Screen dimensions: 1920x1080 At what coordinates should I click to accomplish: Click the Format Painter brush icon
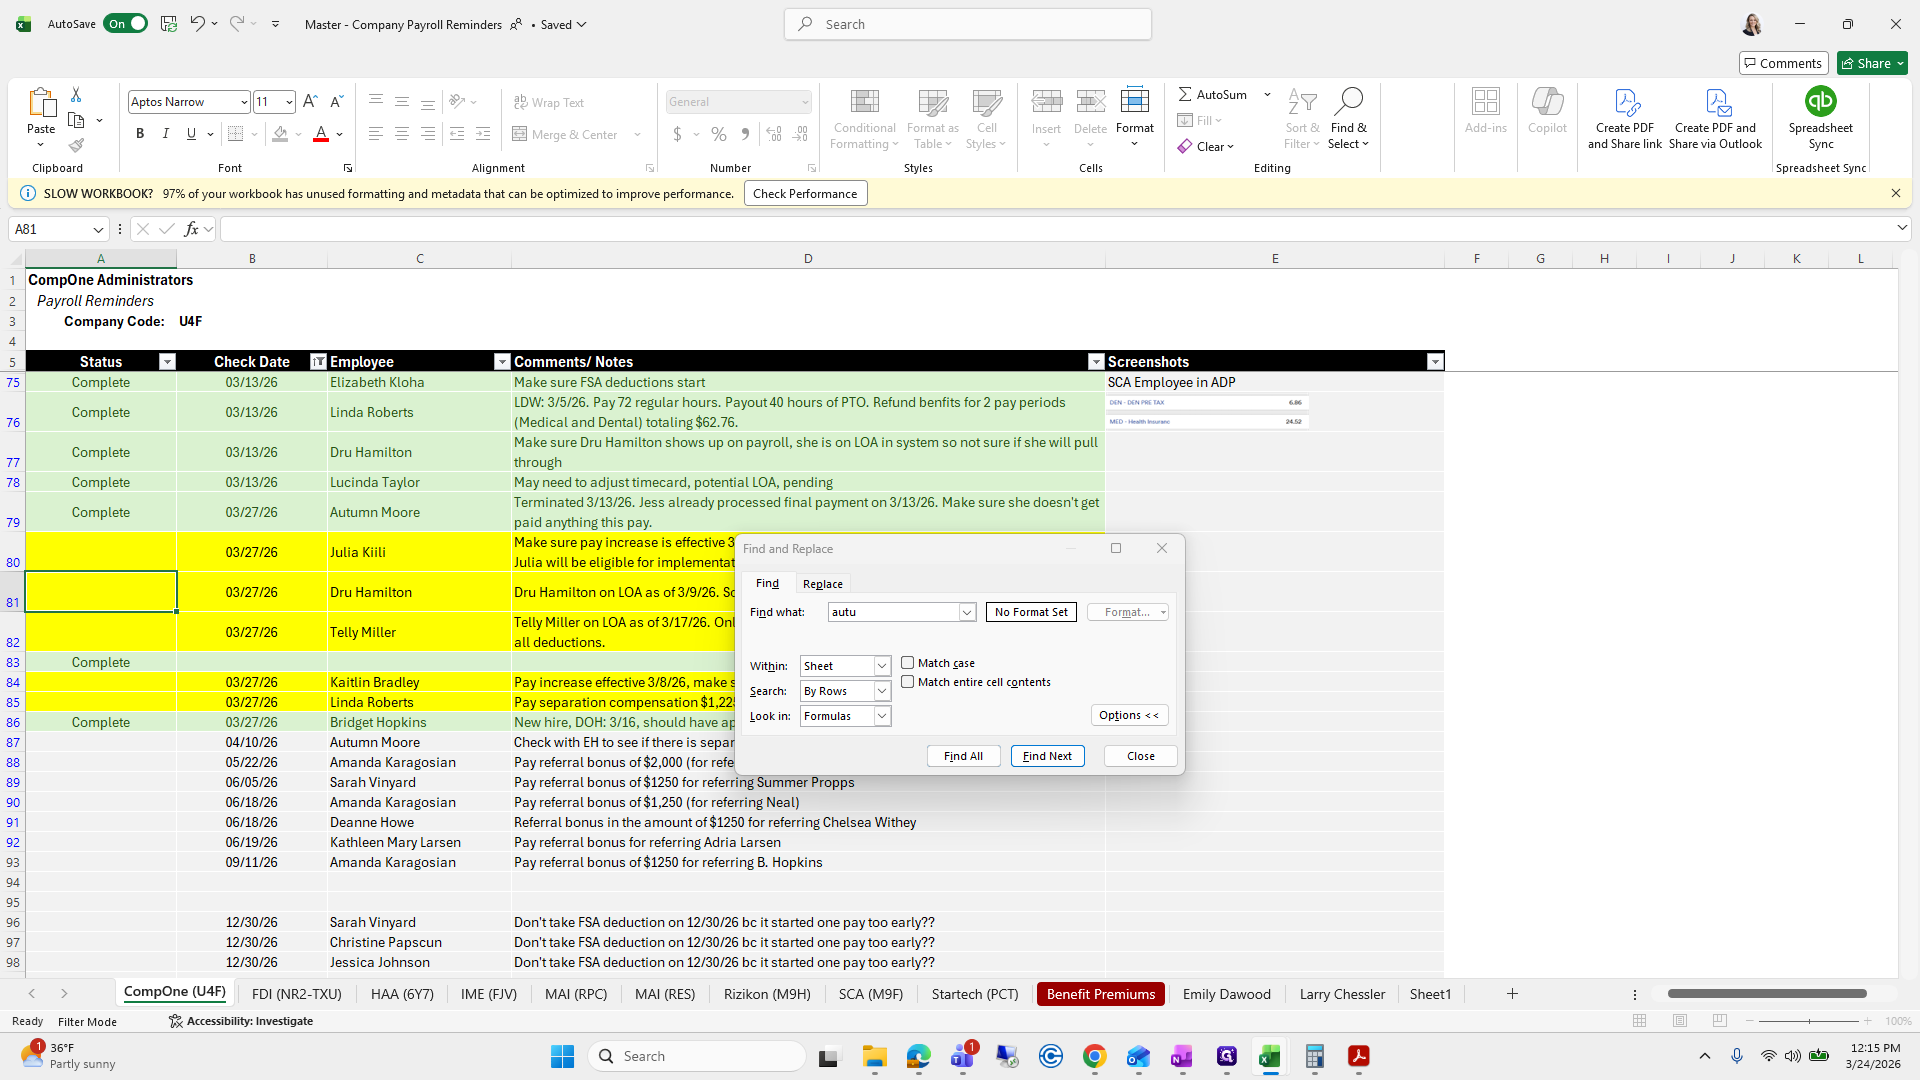click(76, 145)
